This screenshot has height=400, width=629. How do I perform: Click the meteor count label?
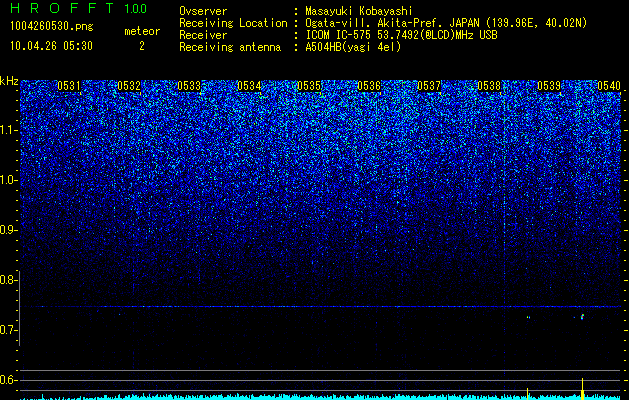tap(142, 31)
